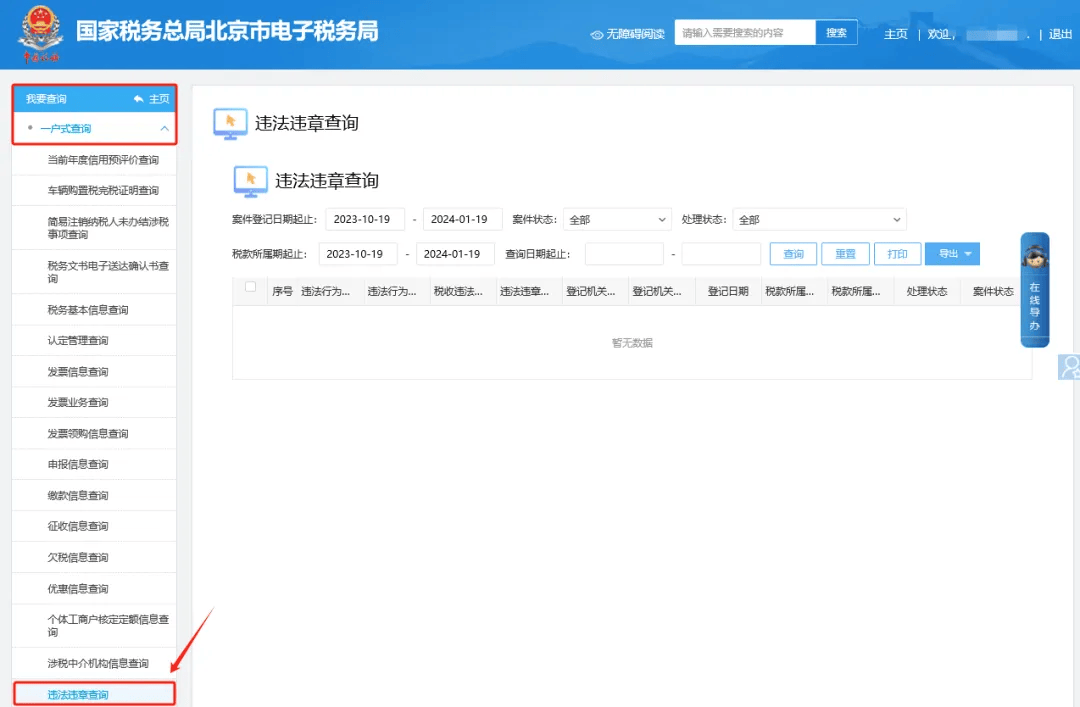Select 发票业务查询 in sidebar
Screen dimensions: 1080x707
(94, 402)
